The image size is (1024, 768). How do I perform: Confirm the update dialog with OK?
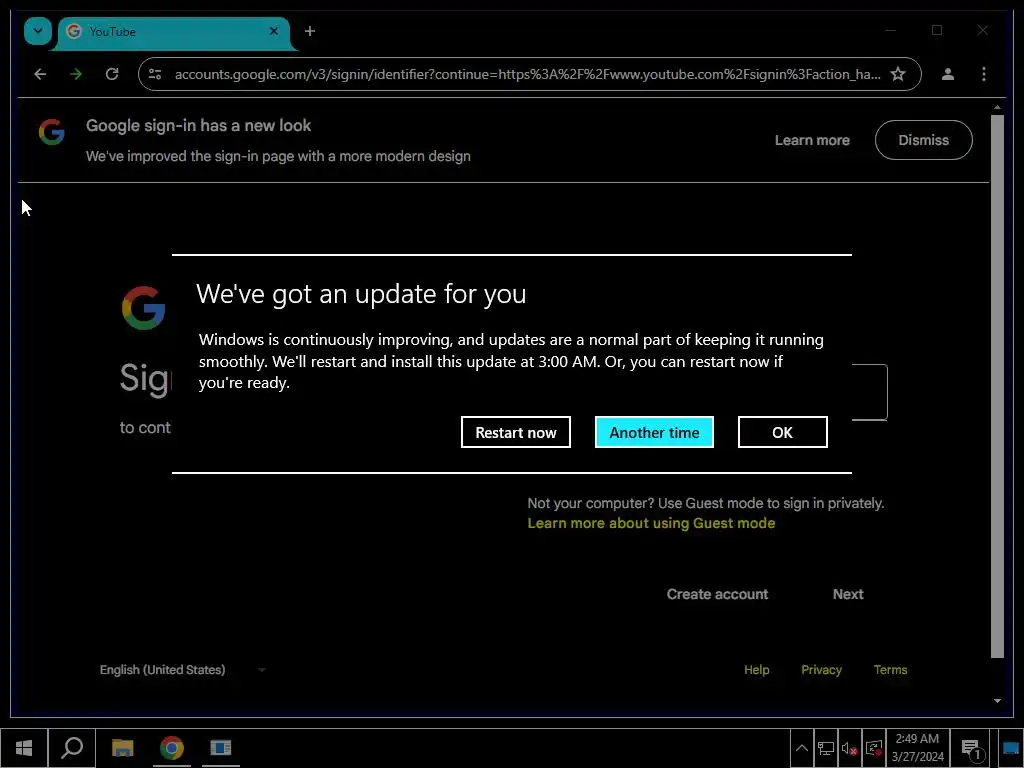(782, 432)
